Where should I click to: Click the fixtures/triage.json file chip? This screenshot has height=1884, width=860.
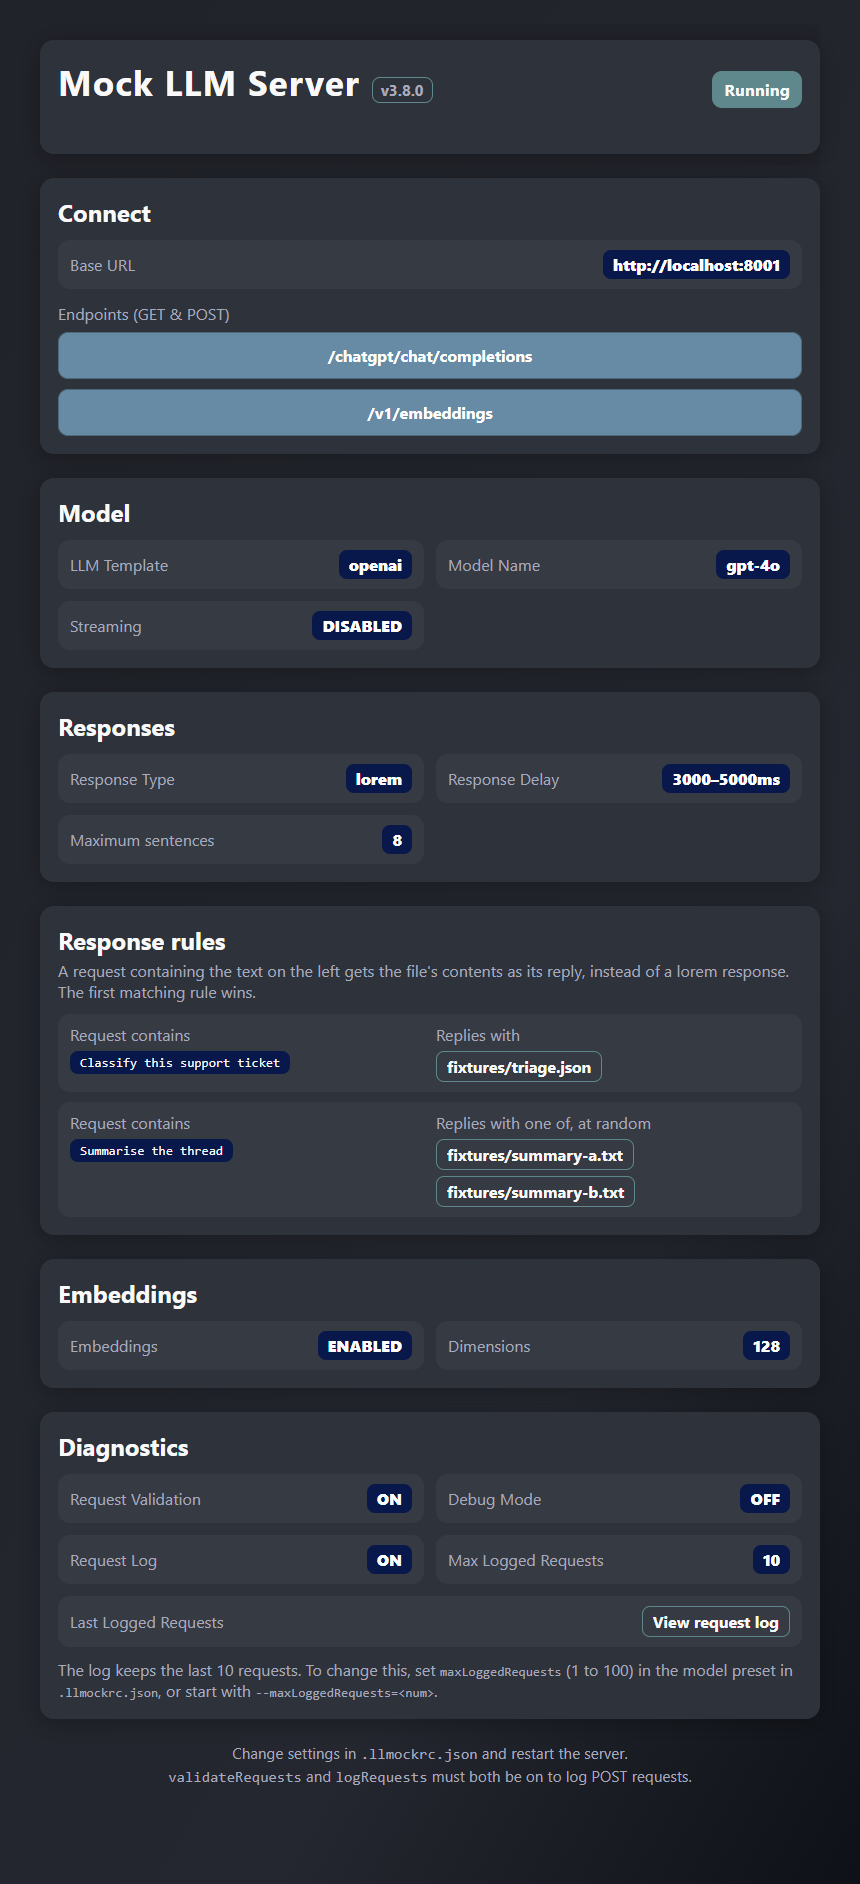[x=519, y=1067]
